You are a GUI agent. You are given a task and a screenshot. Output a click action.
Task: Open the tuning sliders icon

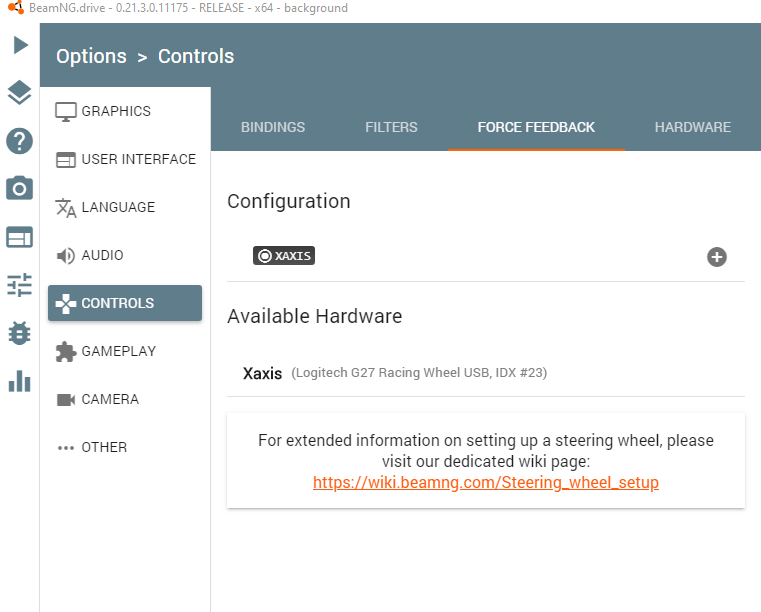[x=19, y=285]
